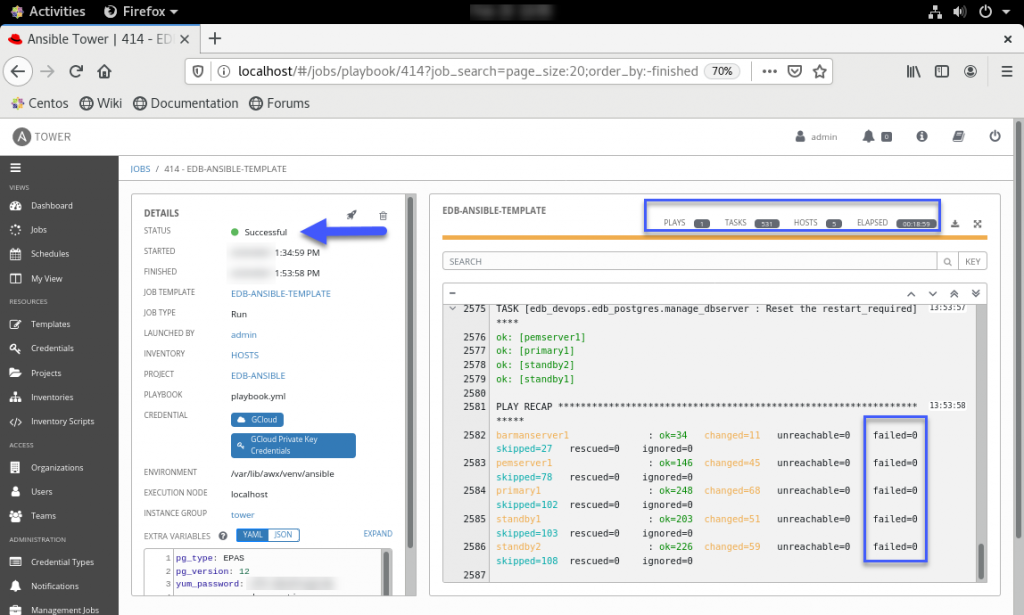Expand the extra variables editor
This screenshot has width=1024, height=615.
click(377, 534)
